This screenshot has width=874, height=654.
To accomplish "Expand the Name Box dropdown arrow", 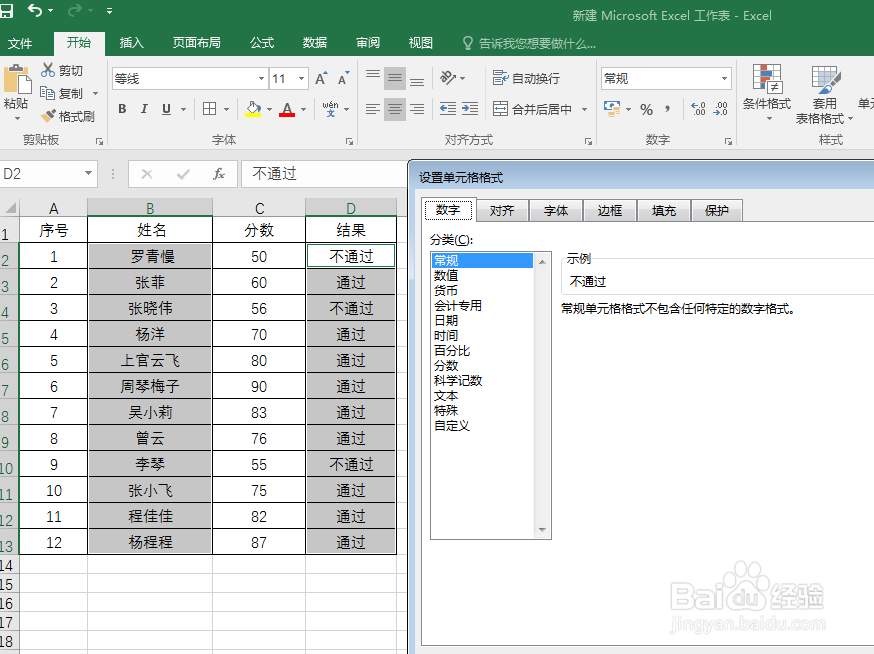I will point(89,173).
